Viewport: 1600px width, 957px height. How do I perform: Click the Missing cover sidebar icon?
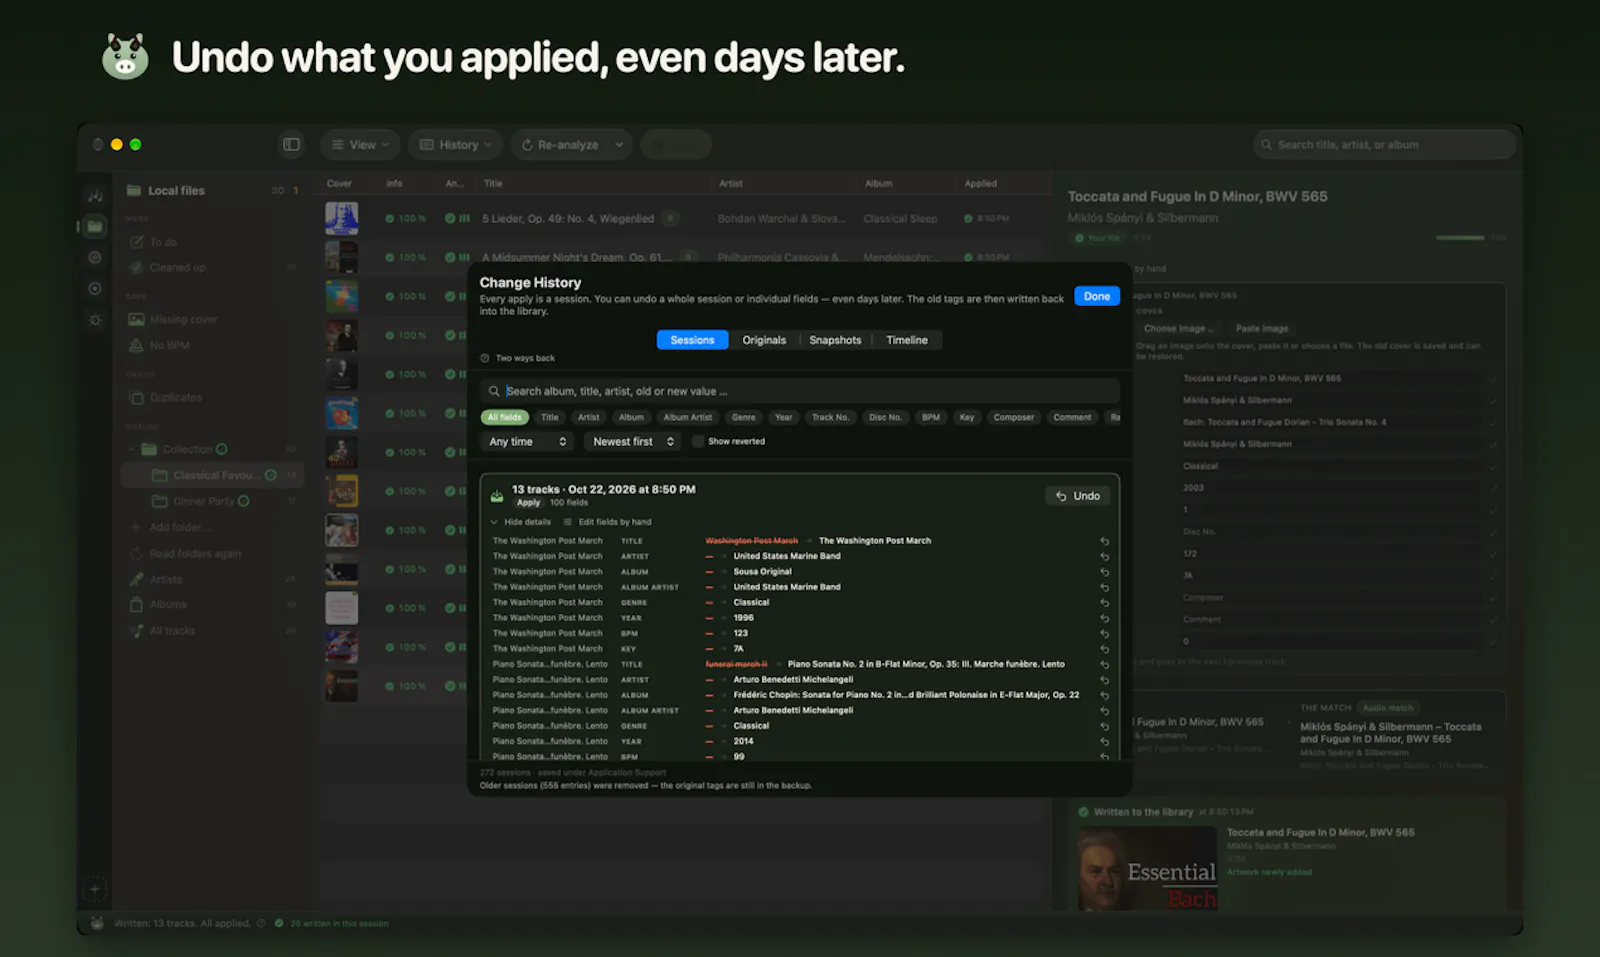(x=136, y=319)
